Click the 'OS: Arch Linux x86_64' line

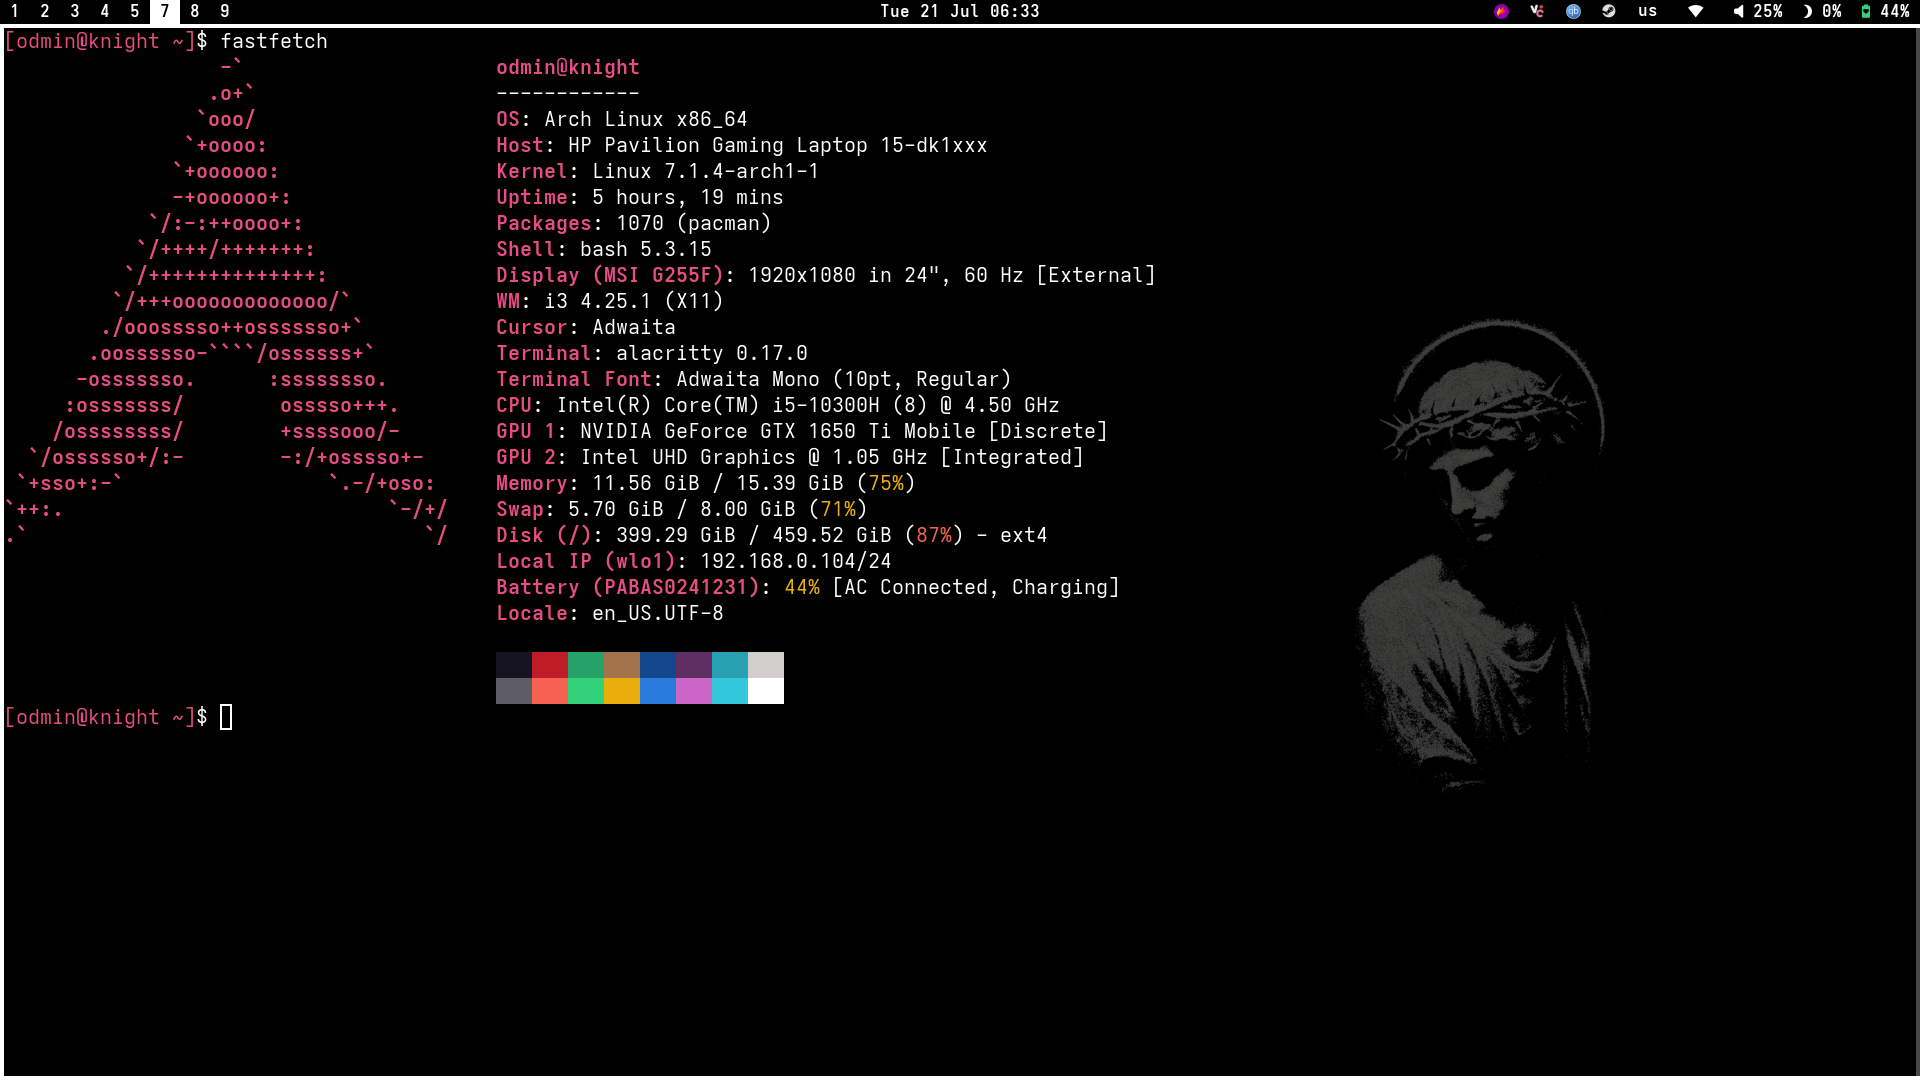(x=622, y=119)
